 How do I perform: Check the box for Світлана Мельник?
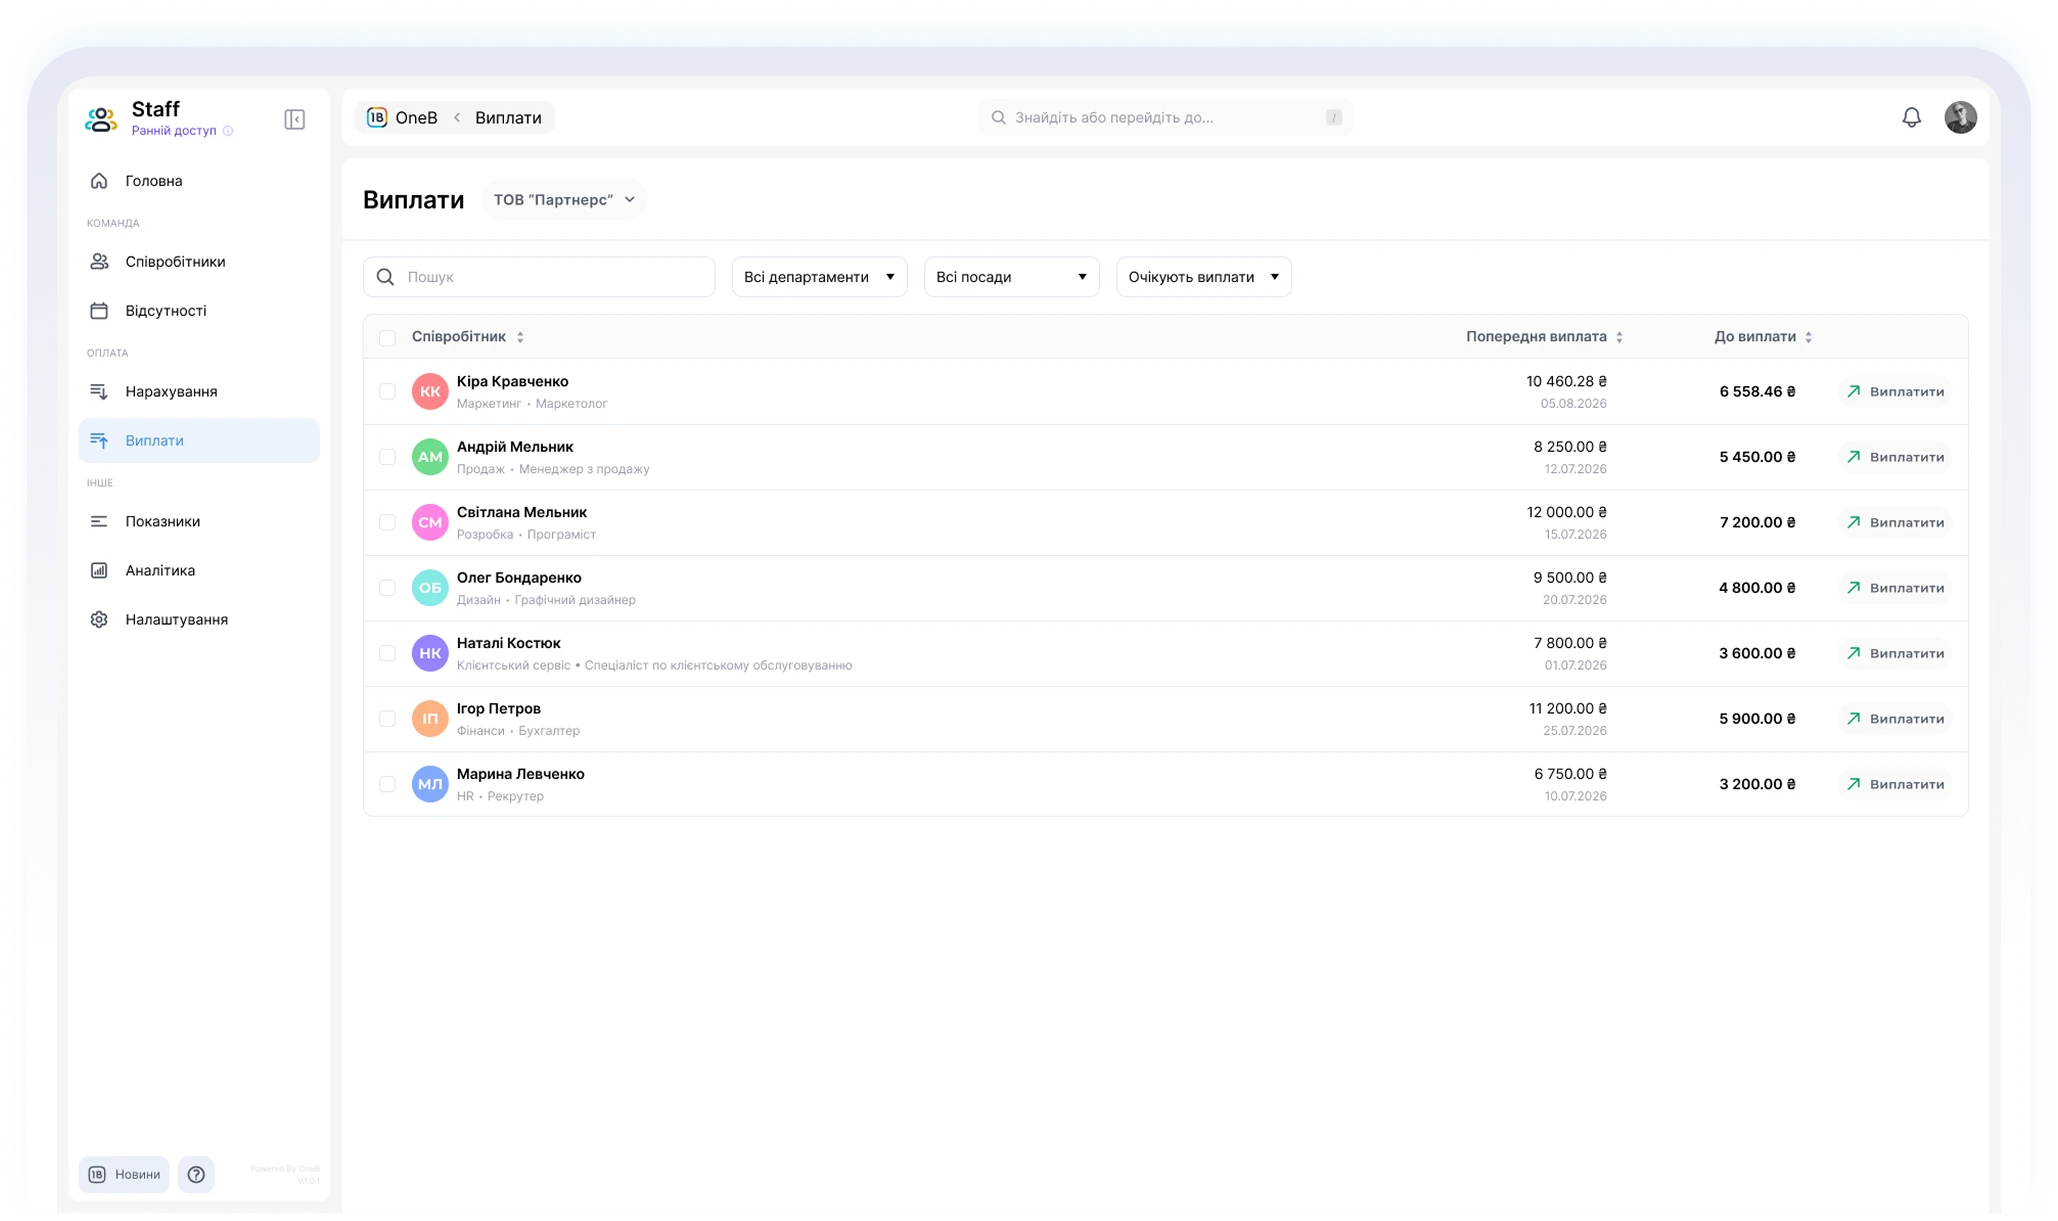387,522
